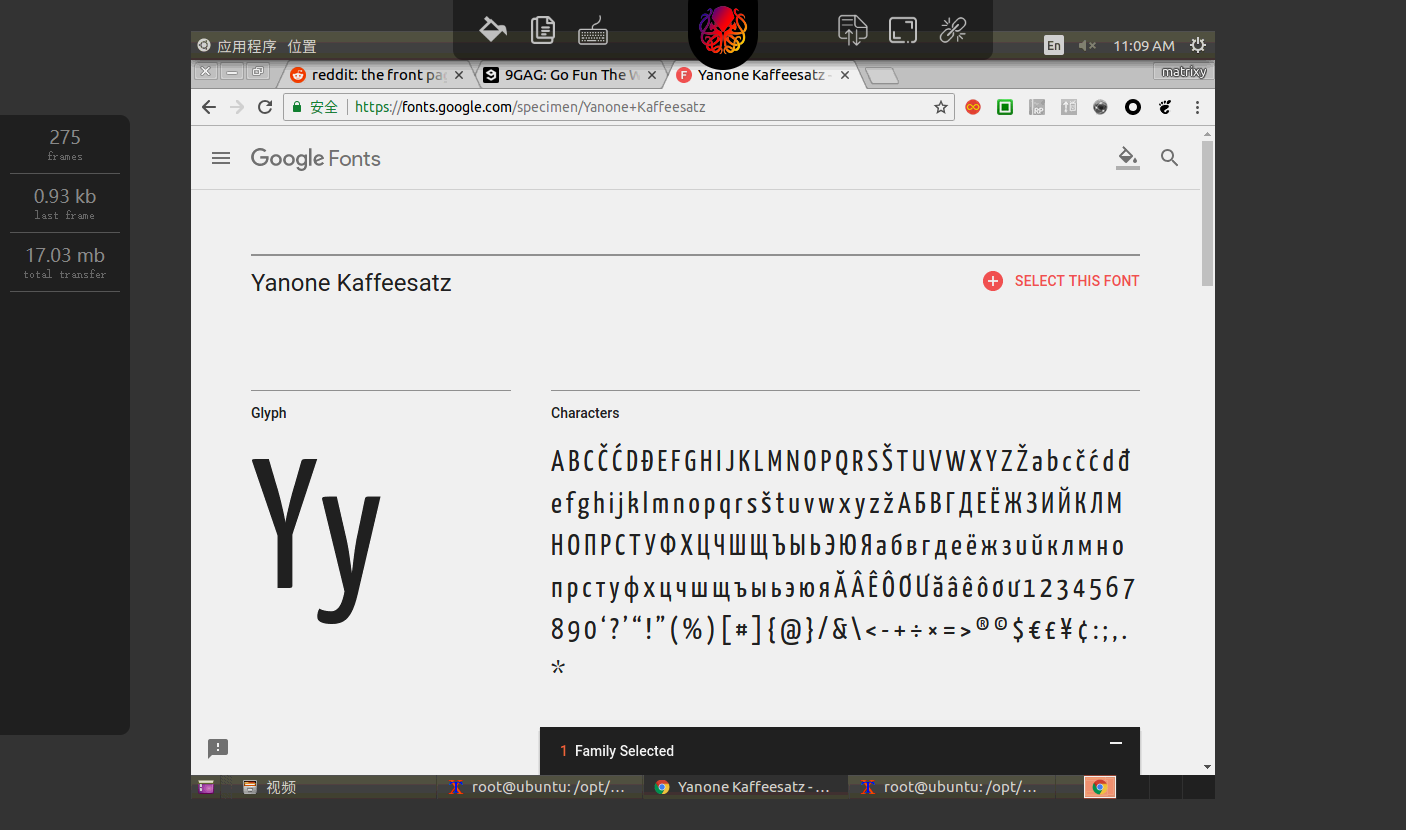The width and height of the screenshot is (1406, 830).
Task: Minimize the Family Selected drawer
Action: click(x=1116, y=743)
